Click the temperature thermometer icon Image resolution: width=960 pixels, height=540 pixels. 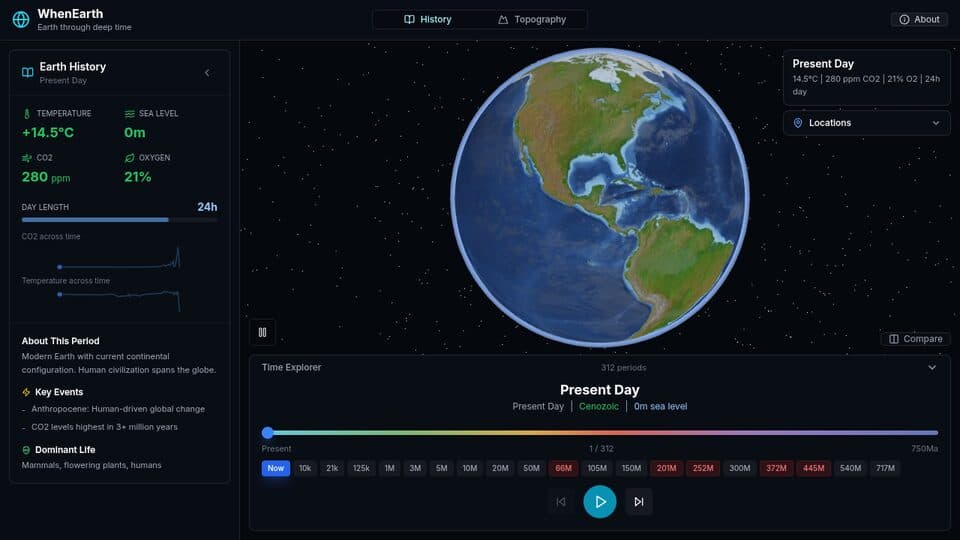coord(26,114)
